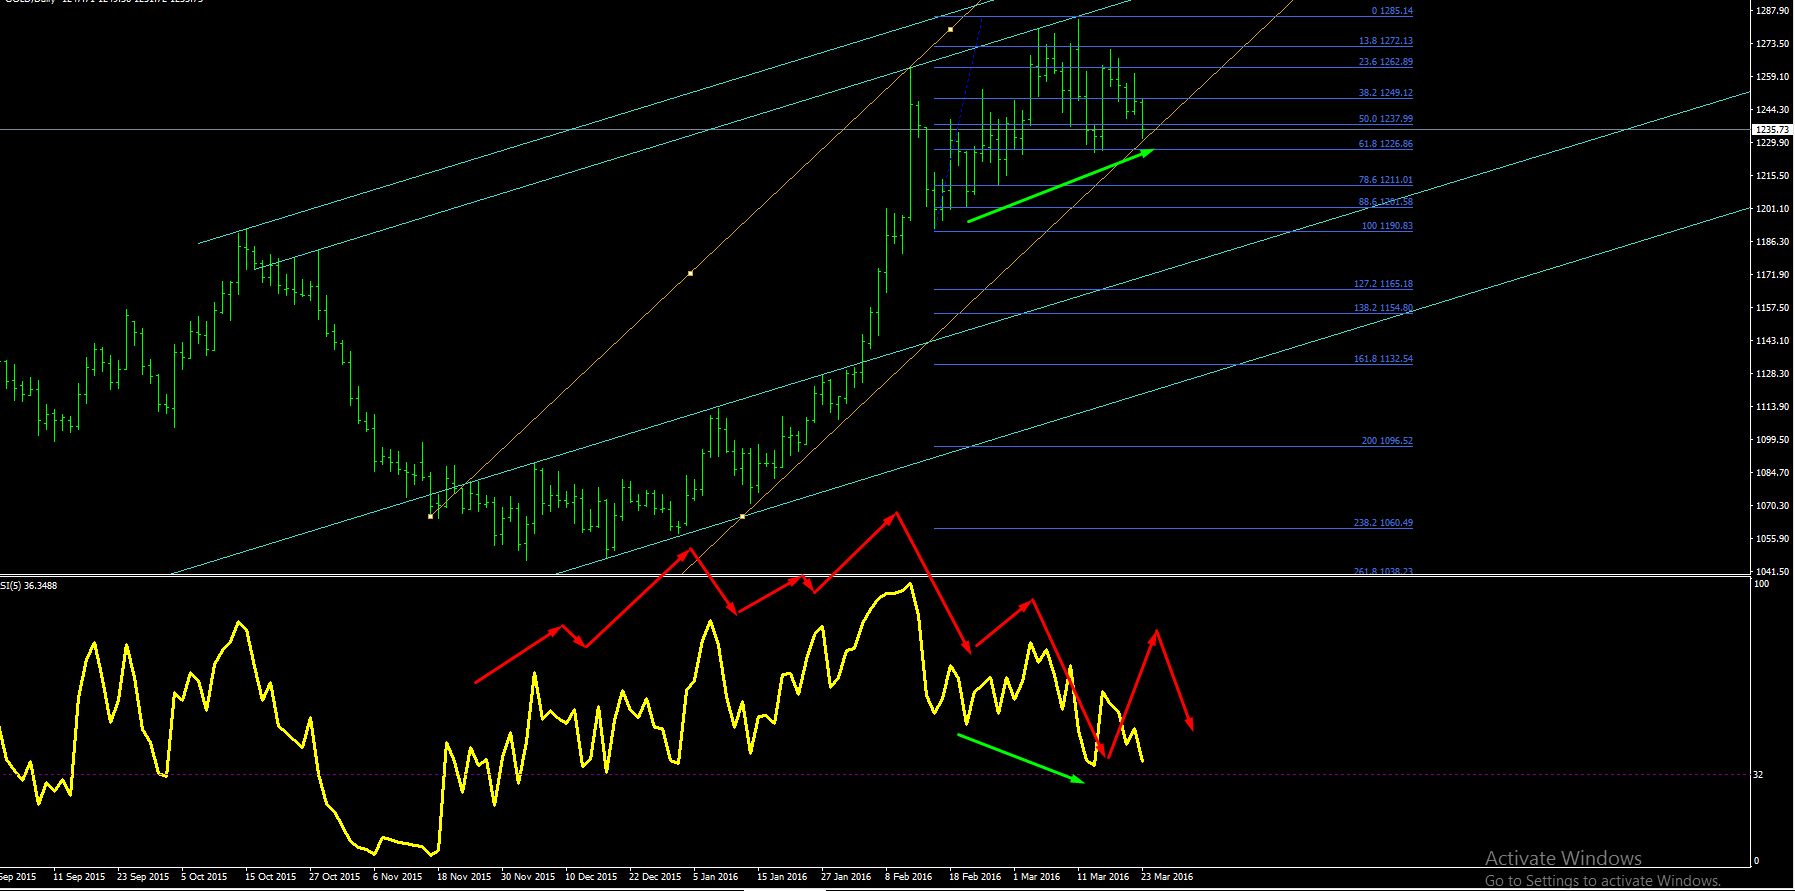
Task: Select price scale value 1259.10
Action: [x=1773, y=77]
